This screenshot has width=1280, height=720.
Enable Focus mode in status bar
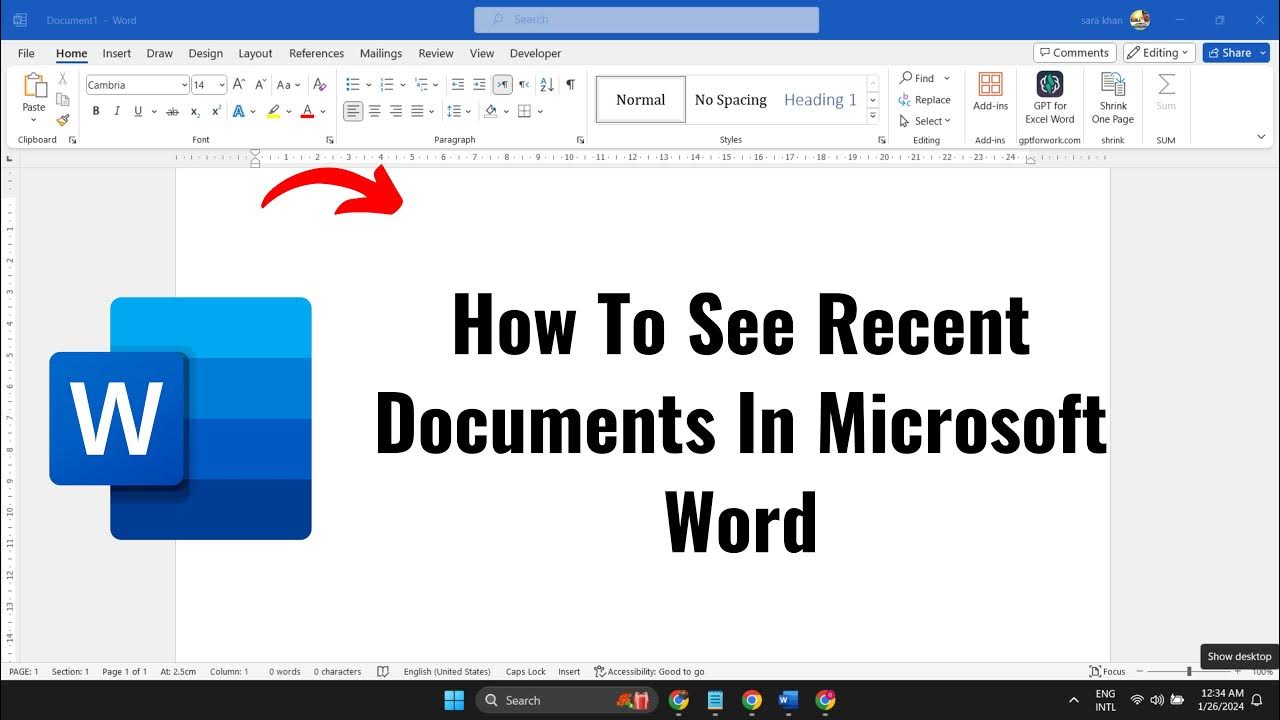(x=1107, y=672)
